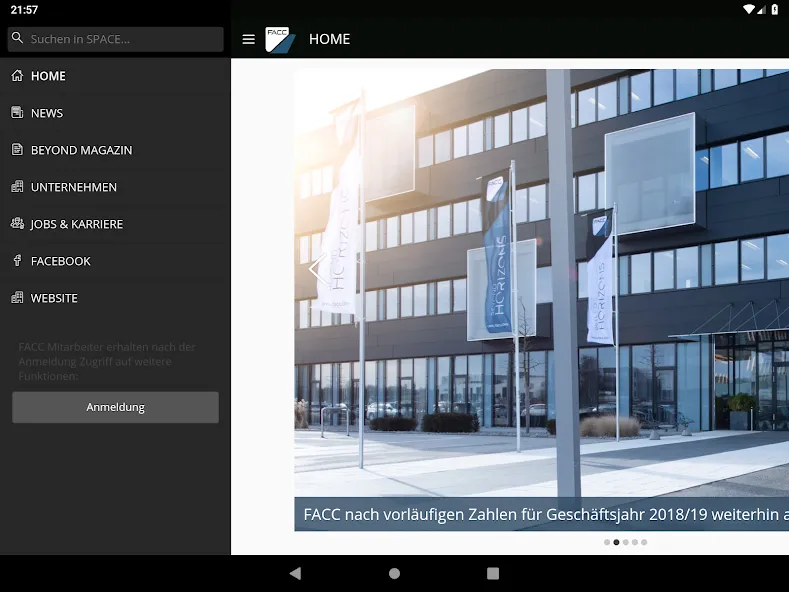
Task: Tap the house icon beside HOME
Action: pyautogui.click(x=17, y=76)
